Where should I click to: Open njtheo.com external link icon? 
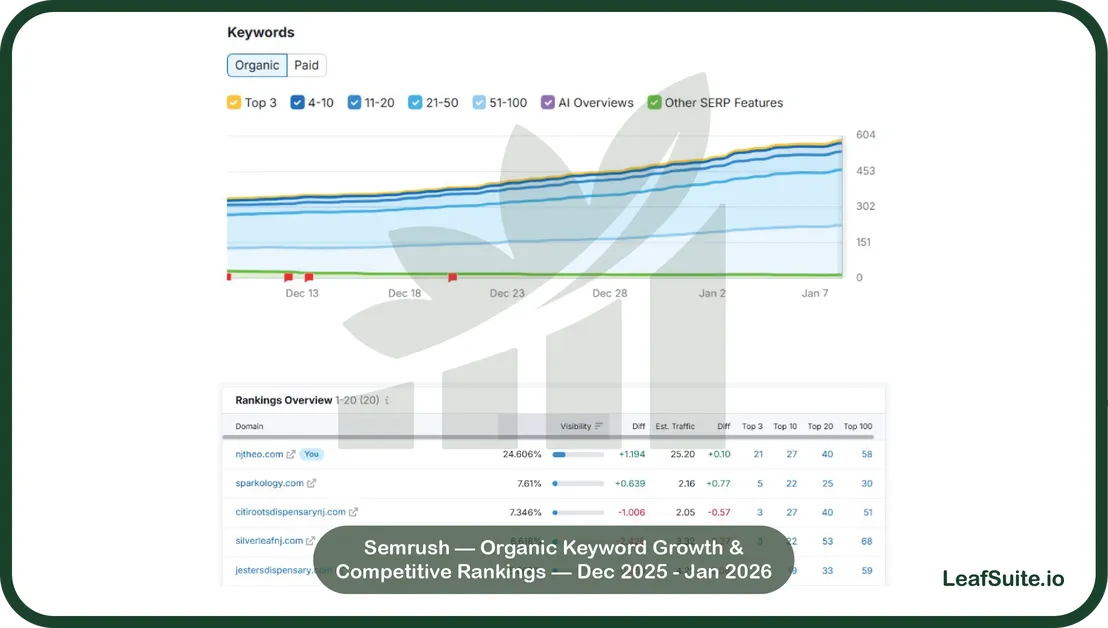click(290, 454)
